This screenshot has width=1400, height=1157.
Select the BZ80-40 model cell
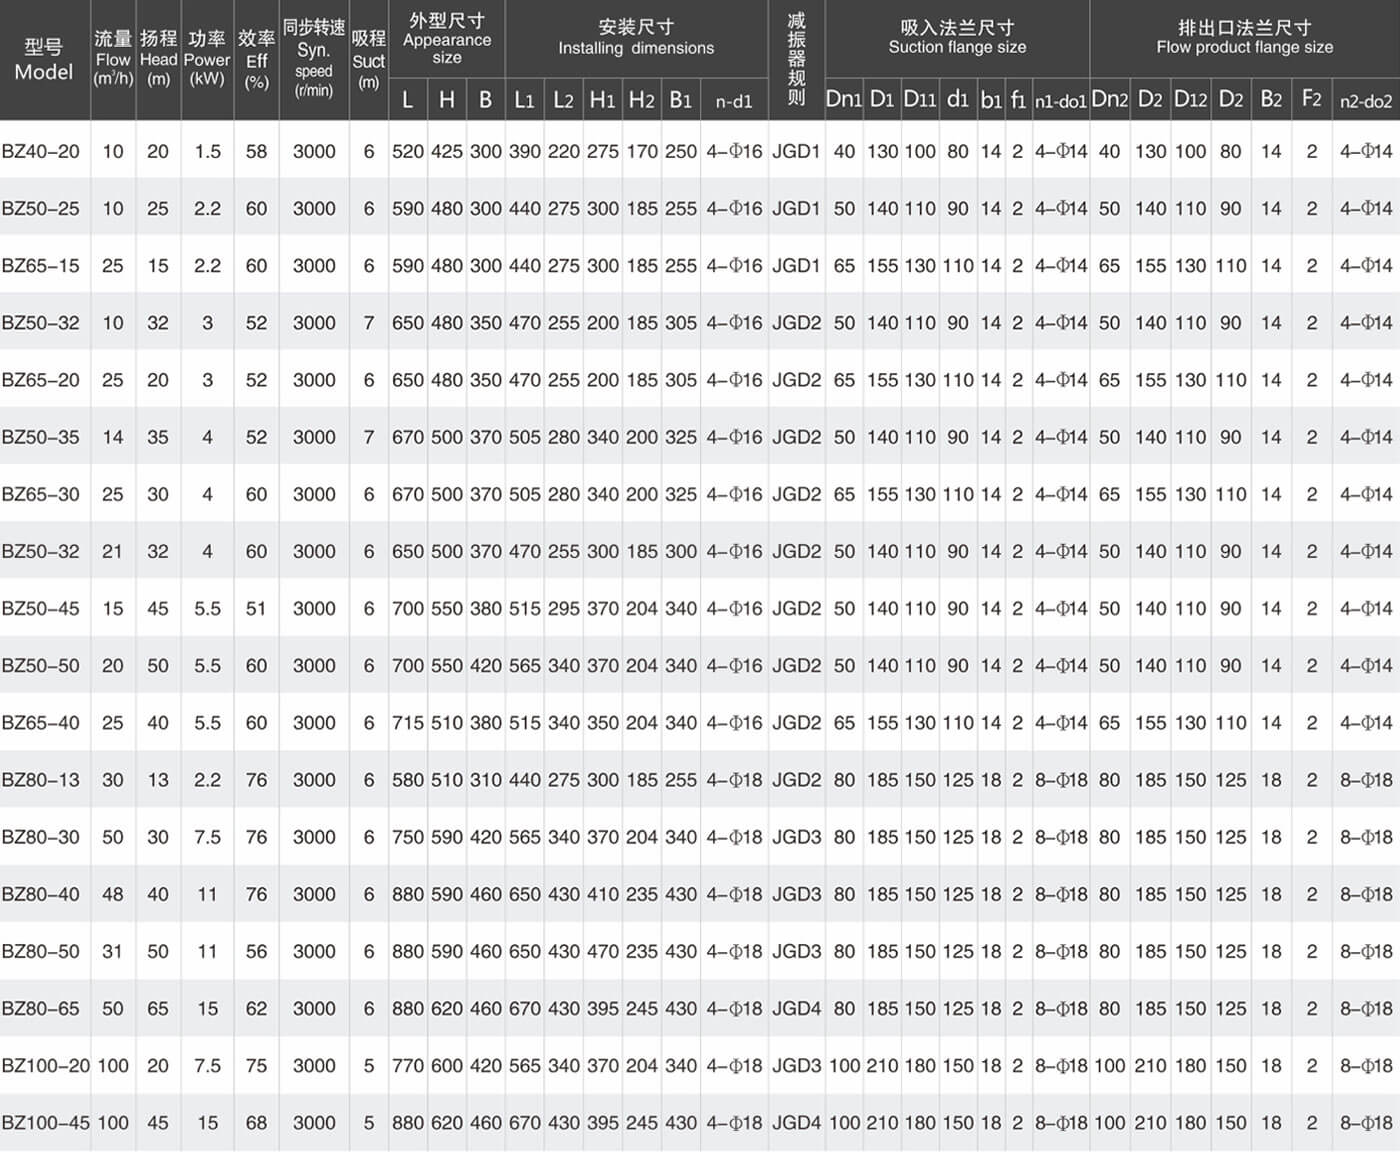(41, 893)
